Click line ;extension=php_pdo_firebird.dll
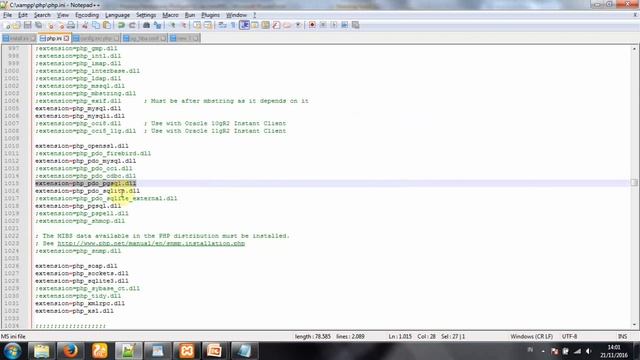640x360 pixels. tap(93, 153)
